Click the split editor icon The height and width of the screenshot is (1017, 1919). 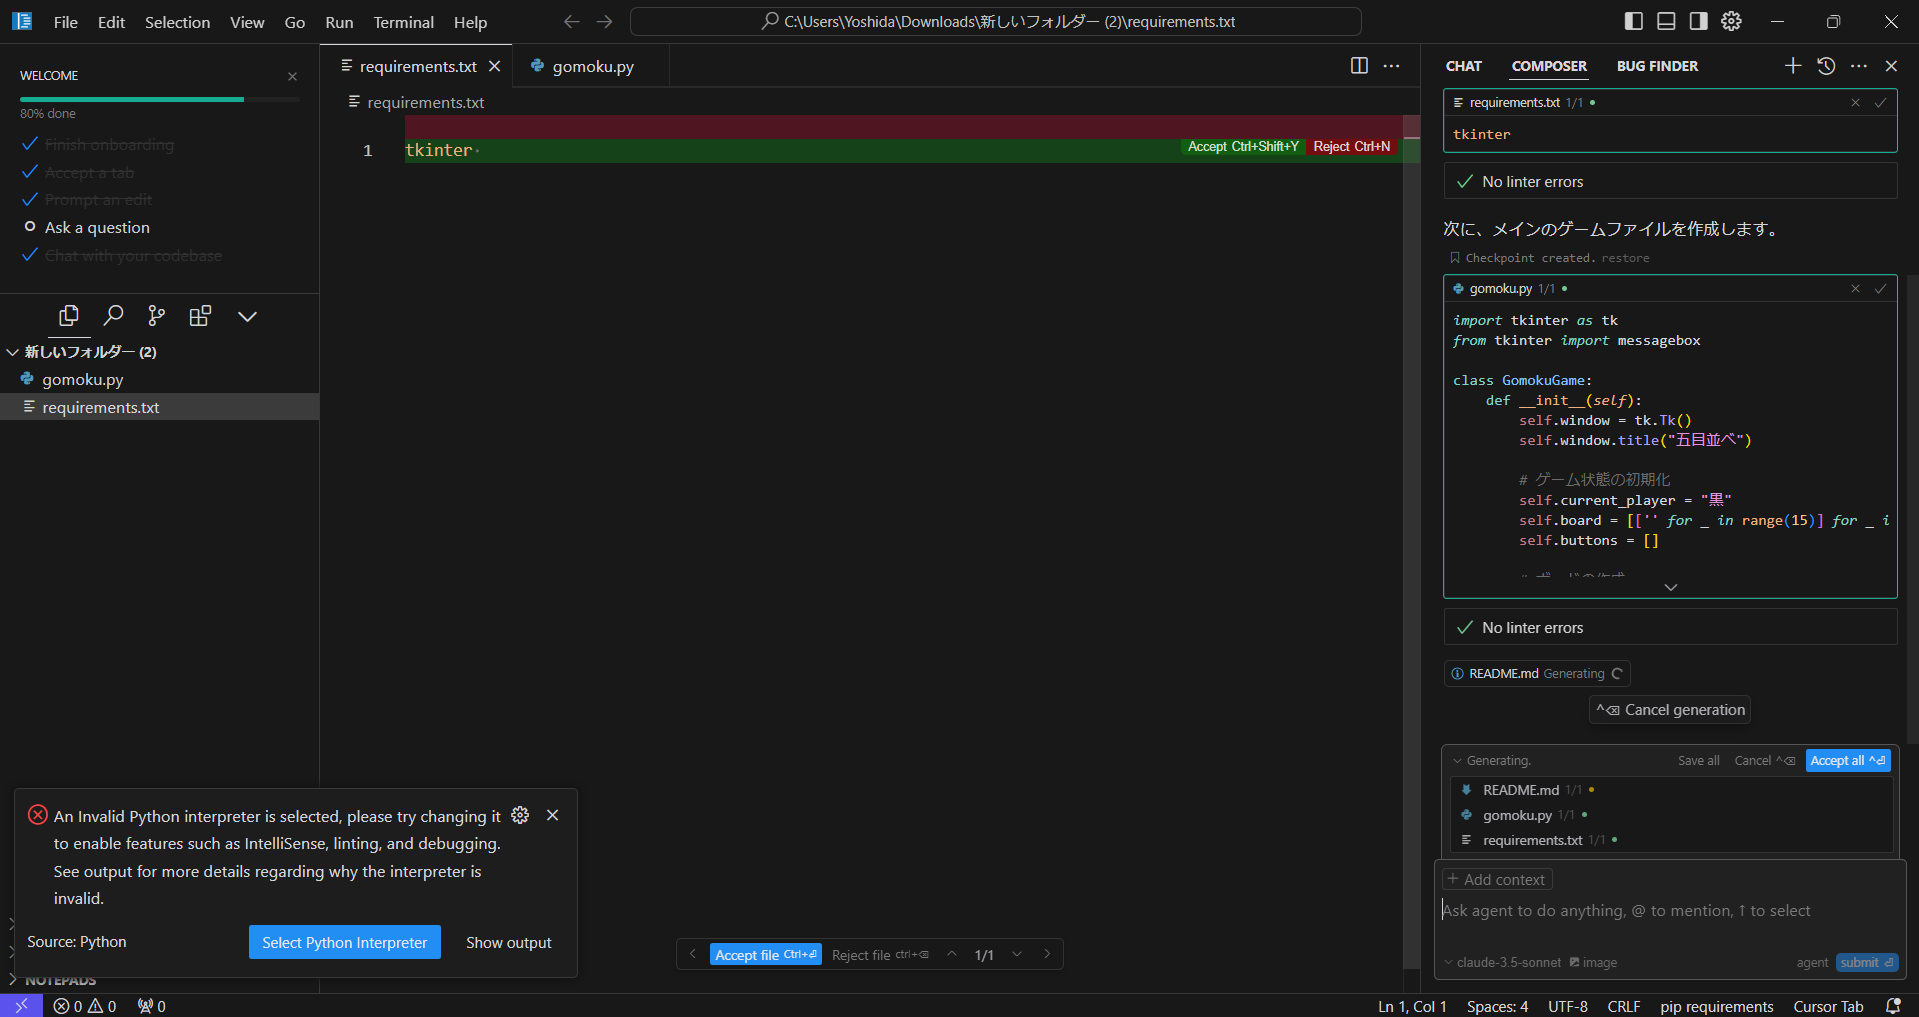point(1359,66)
